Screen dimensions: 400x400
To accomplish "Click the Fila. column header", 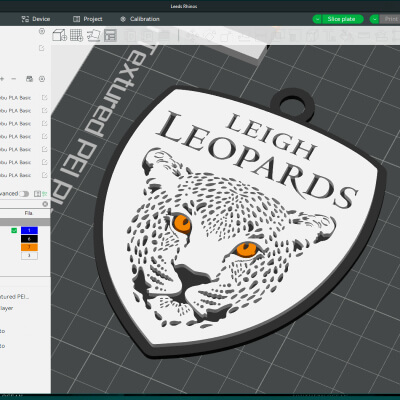I will tap(28, 213).
